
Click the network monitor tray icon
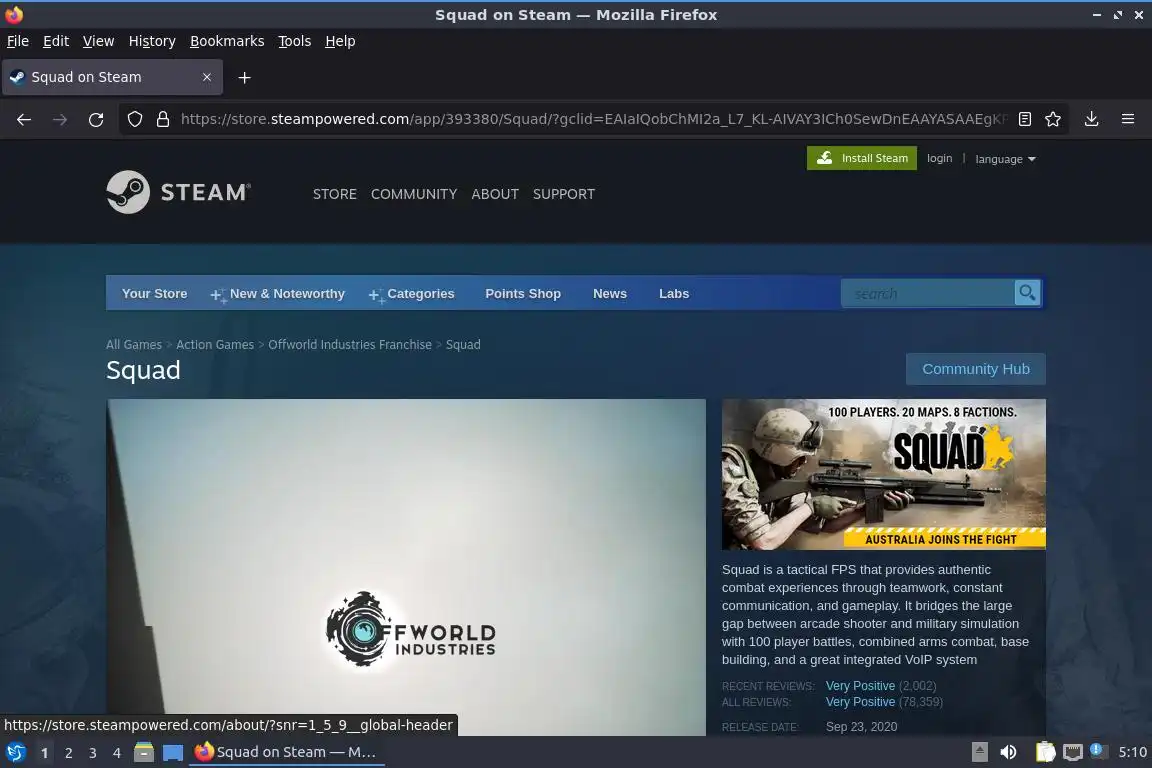pos(1073,752)
